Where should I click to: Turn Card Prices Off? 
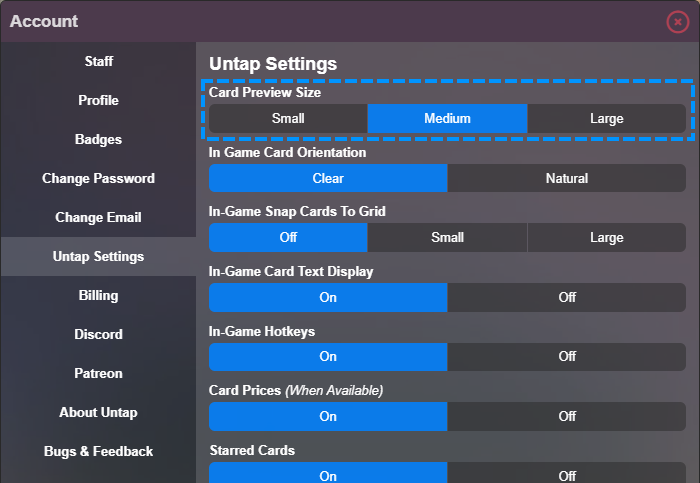pyautogui.click(x=567, y=416)
